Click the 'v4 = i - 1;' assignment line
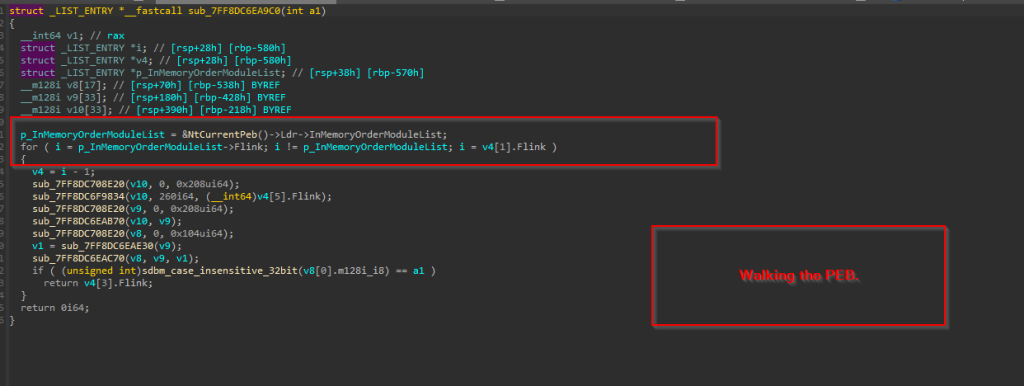Image resolution: width=1024 pixels, height=386 pixels. click(x=63, y=172)
